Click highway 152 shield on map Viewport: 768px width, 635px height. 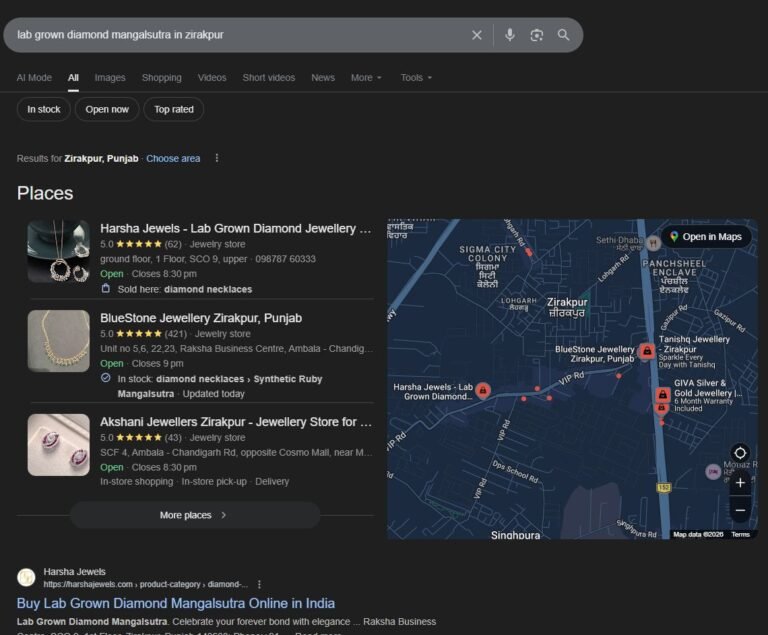click(663, 488)
